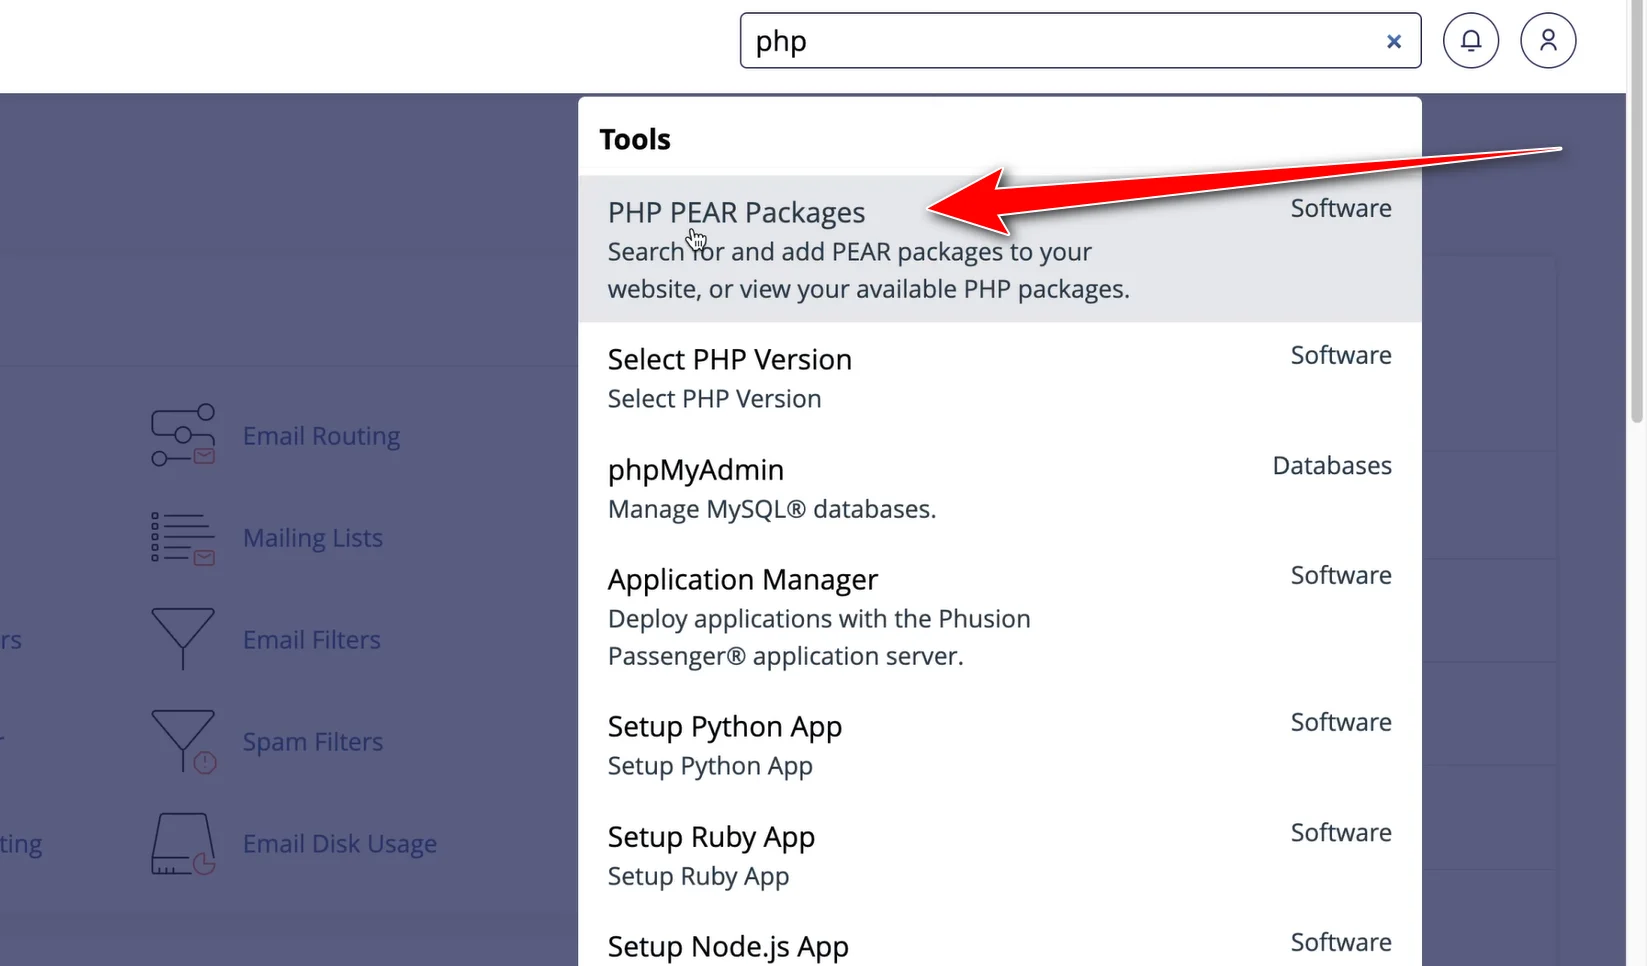
Task: Click inside the php search field
Action: [x=1000, y=41]
